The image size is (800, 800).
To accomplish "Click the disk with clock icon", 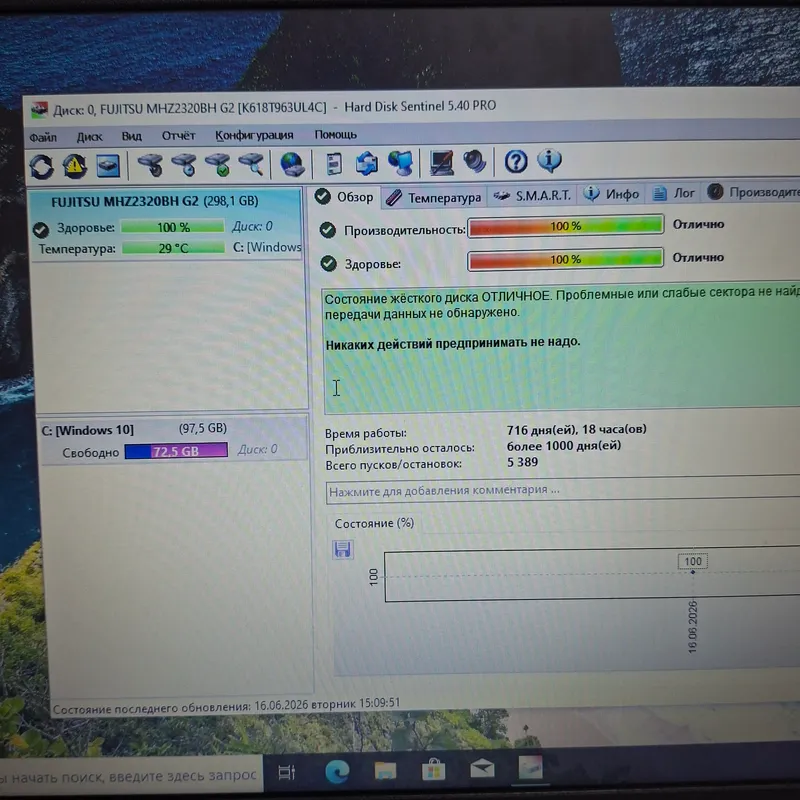I will click(x=184, y=165).
